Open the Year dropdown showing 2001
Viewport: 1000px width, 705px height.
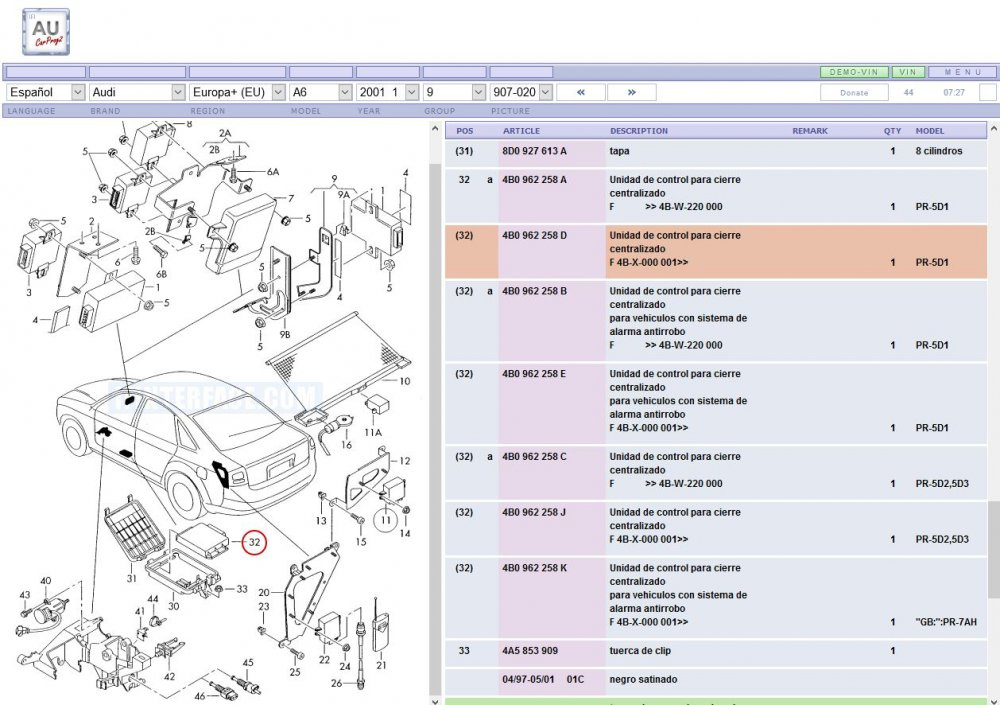click(x=388, y=93)
